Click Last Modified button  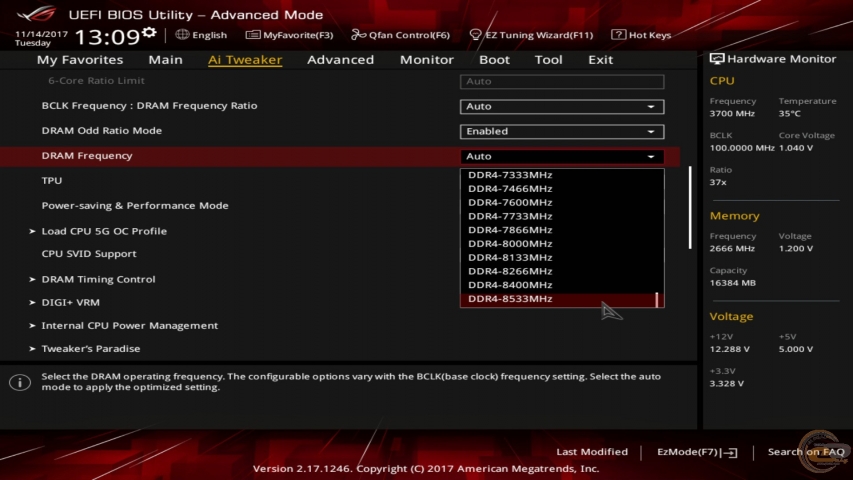click(x=592, y=452)
